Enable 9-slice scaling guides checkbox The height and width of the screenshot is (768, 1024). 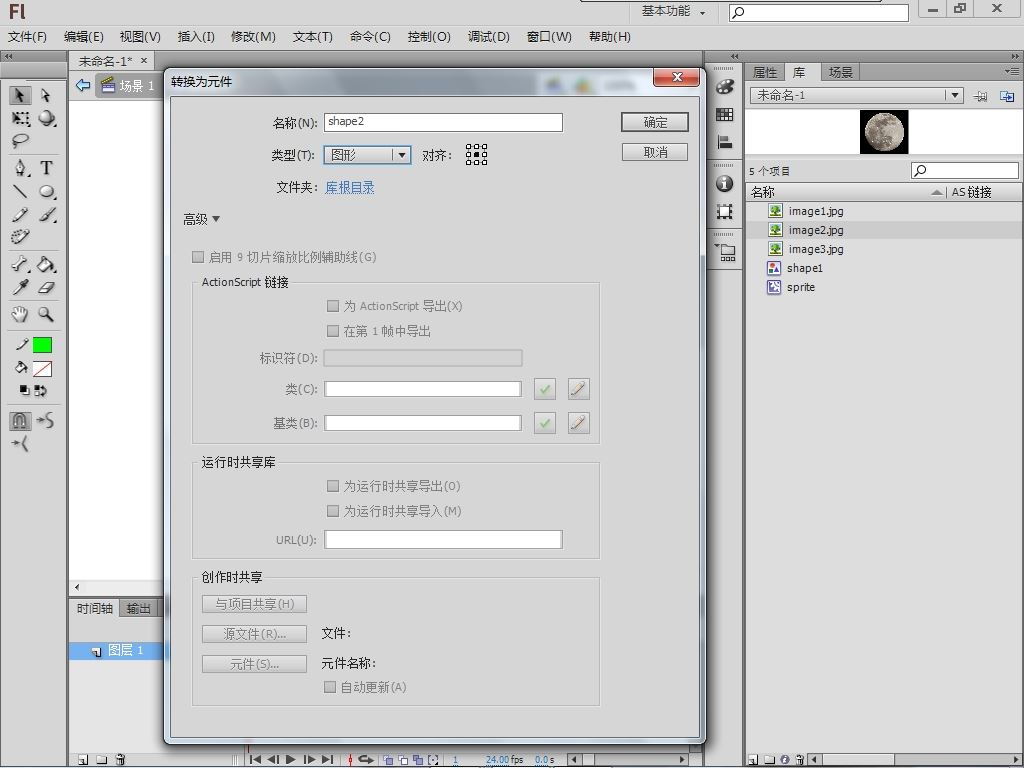[198, 257]
